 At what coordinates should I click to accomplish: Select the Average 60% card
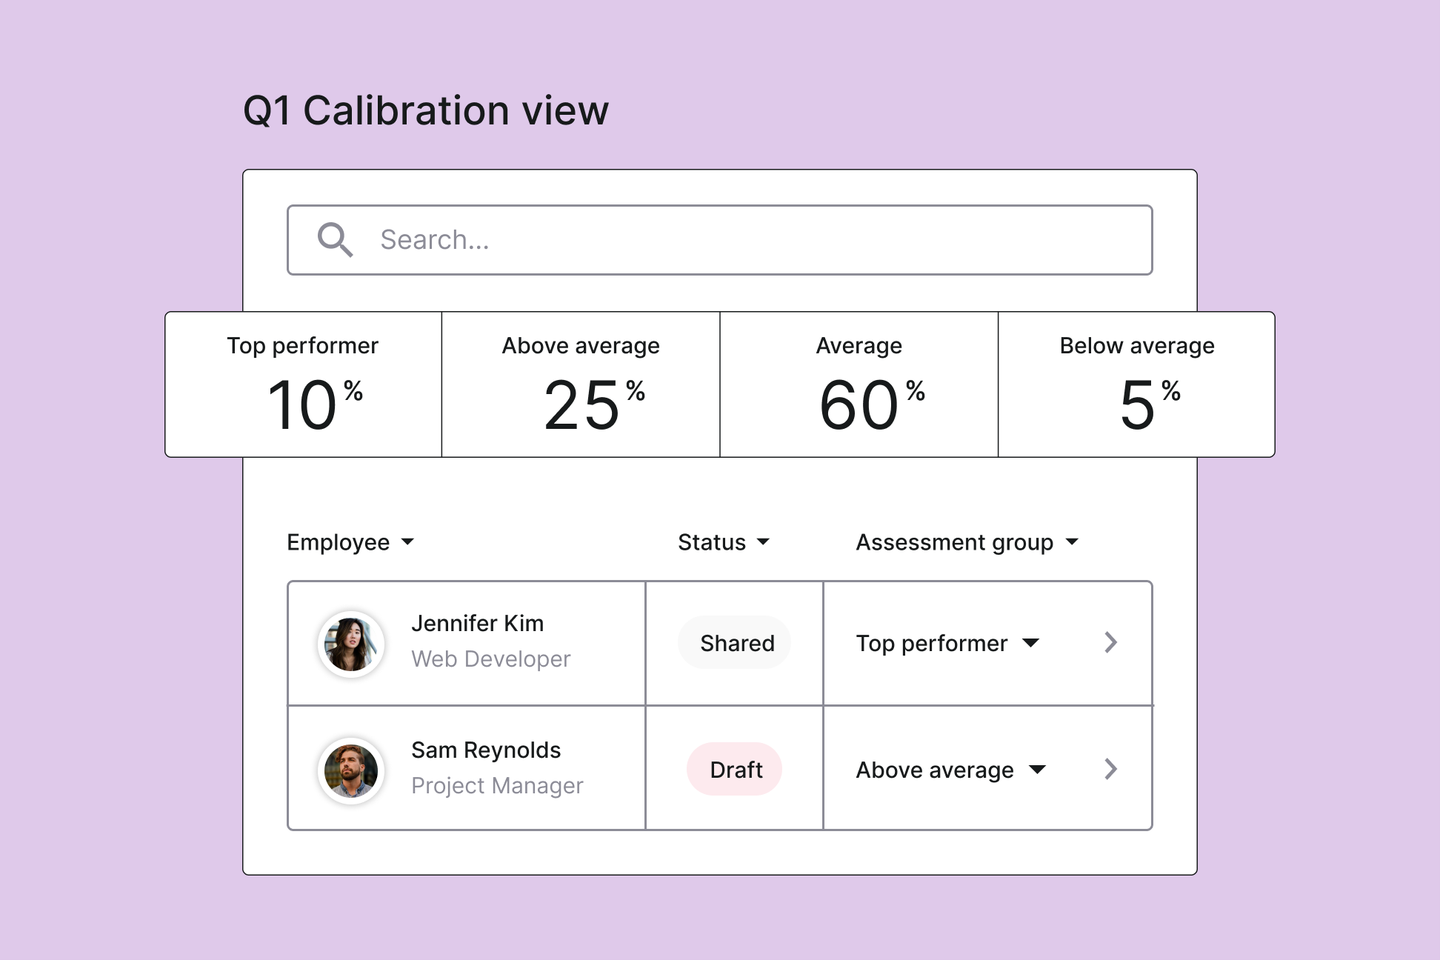859,385
